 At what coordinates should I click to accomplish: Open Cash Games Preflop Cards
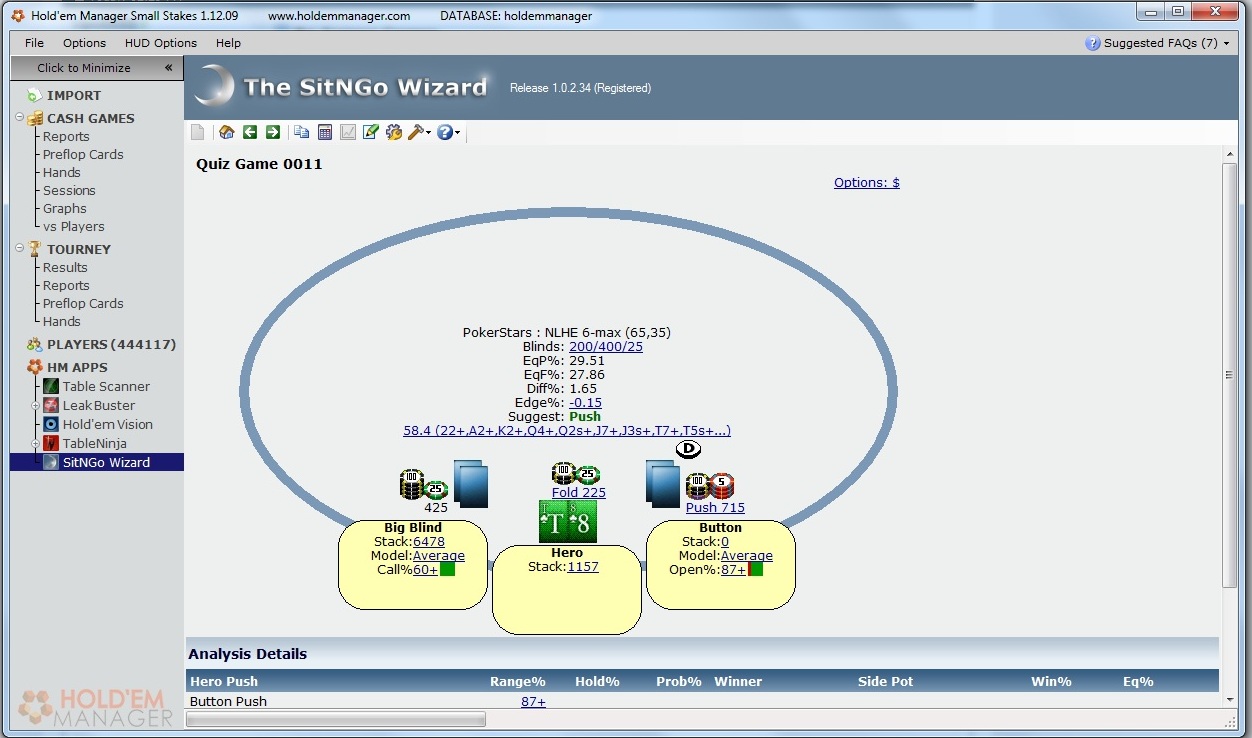pos(83,155)
